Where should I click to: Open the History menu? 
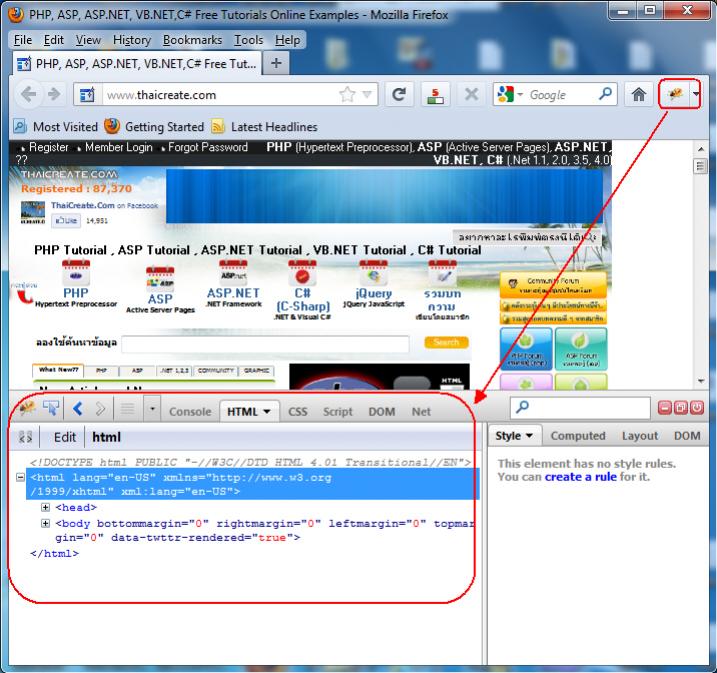click(x=132, y=40)
